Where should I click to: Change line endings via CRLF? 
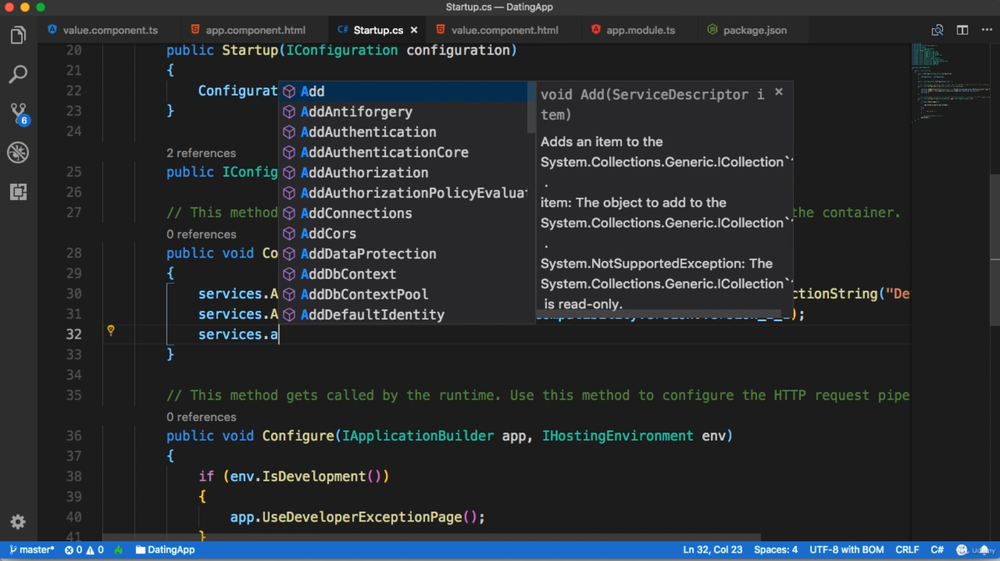[x=907, y=550]
